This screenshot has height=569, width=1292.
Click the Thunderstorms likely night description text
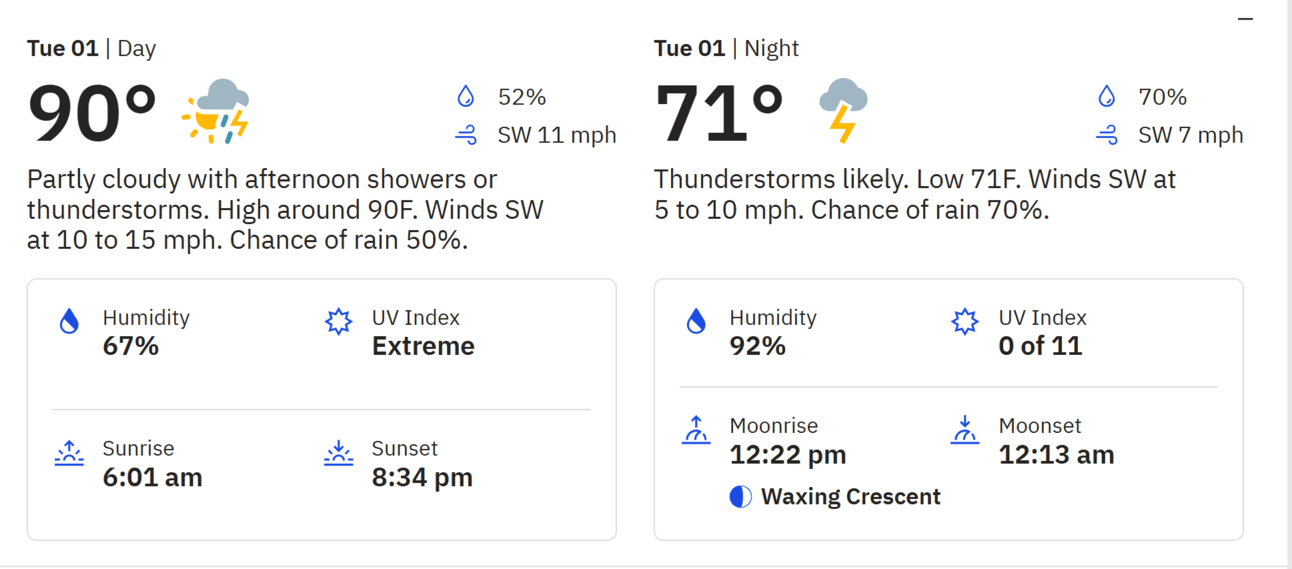tap(915, 195)
